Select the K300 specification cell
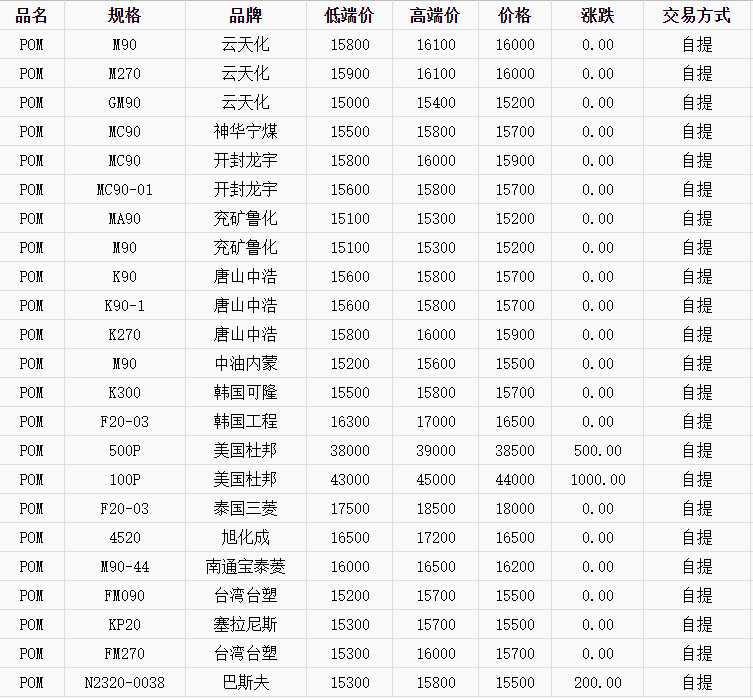 pyautogui.click(x=124, y=393)
